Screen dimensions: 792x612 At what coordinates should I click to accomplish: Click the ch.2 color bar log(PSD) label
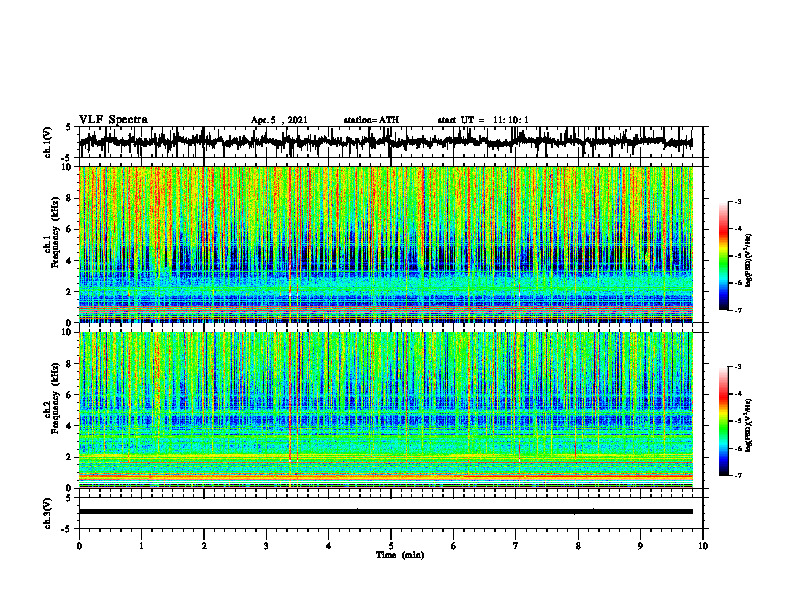749,426
